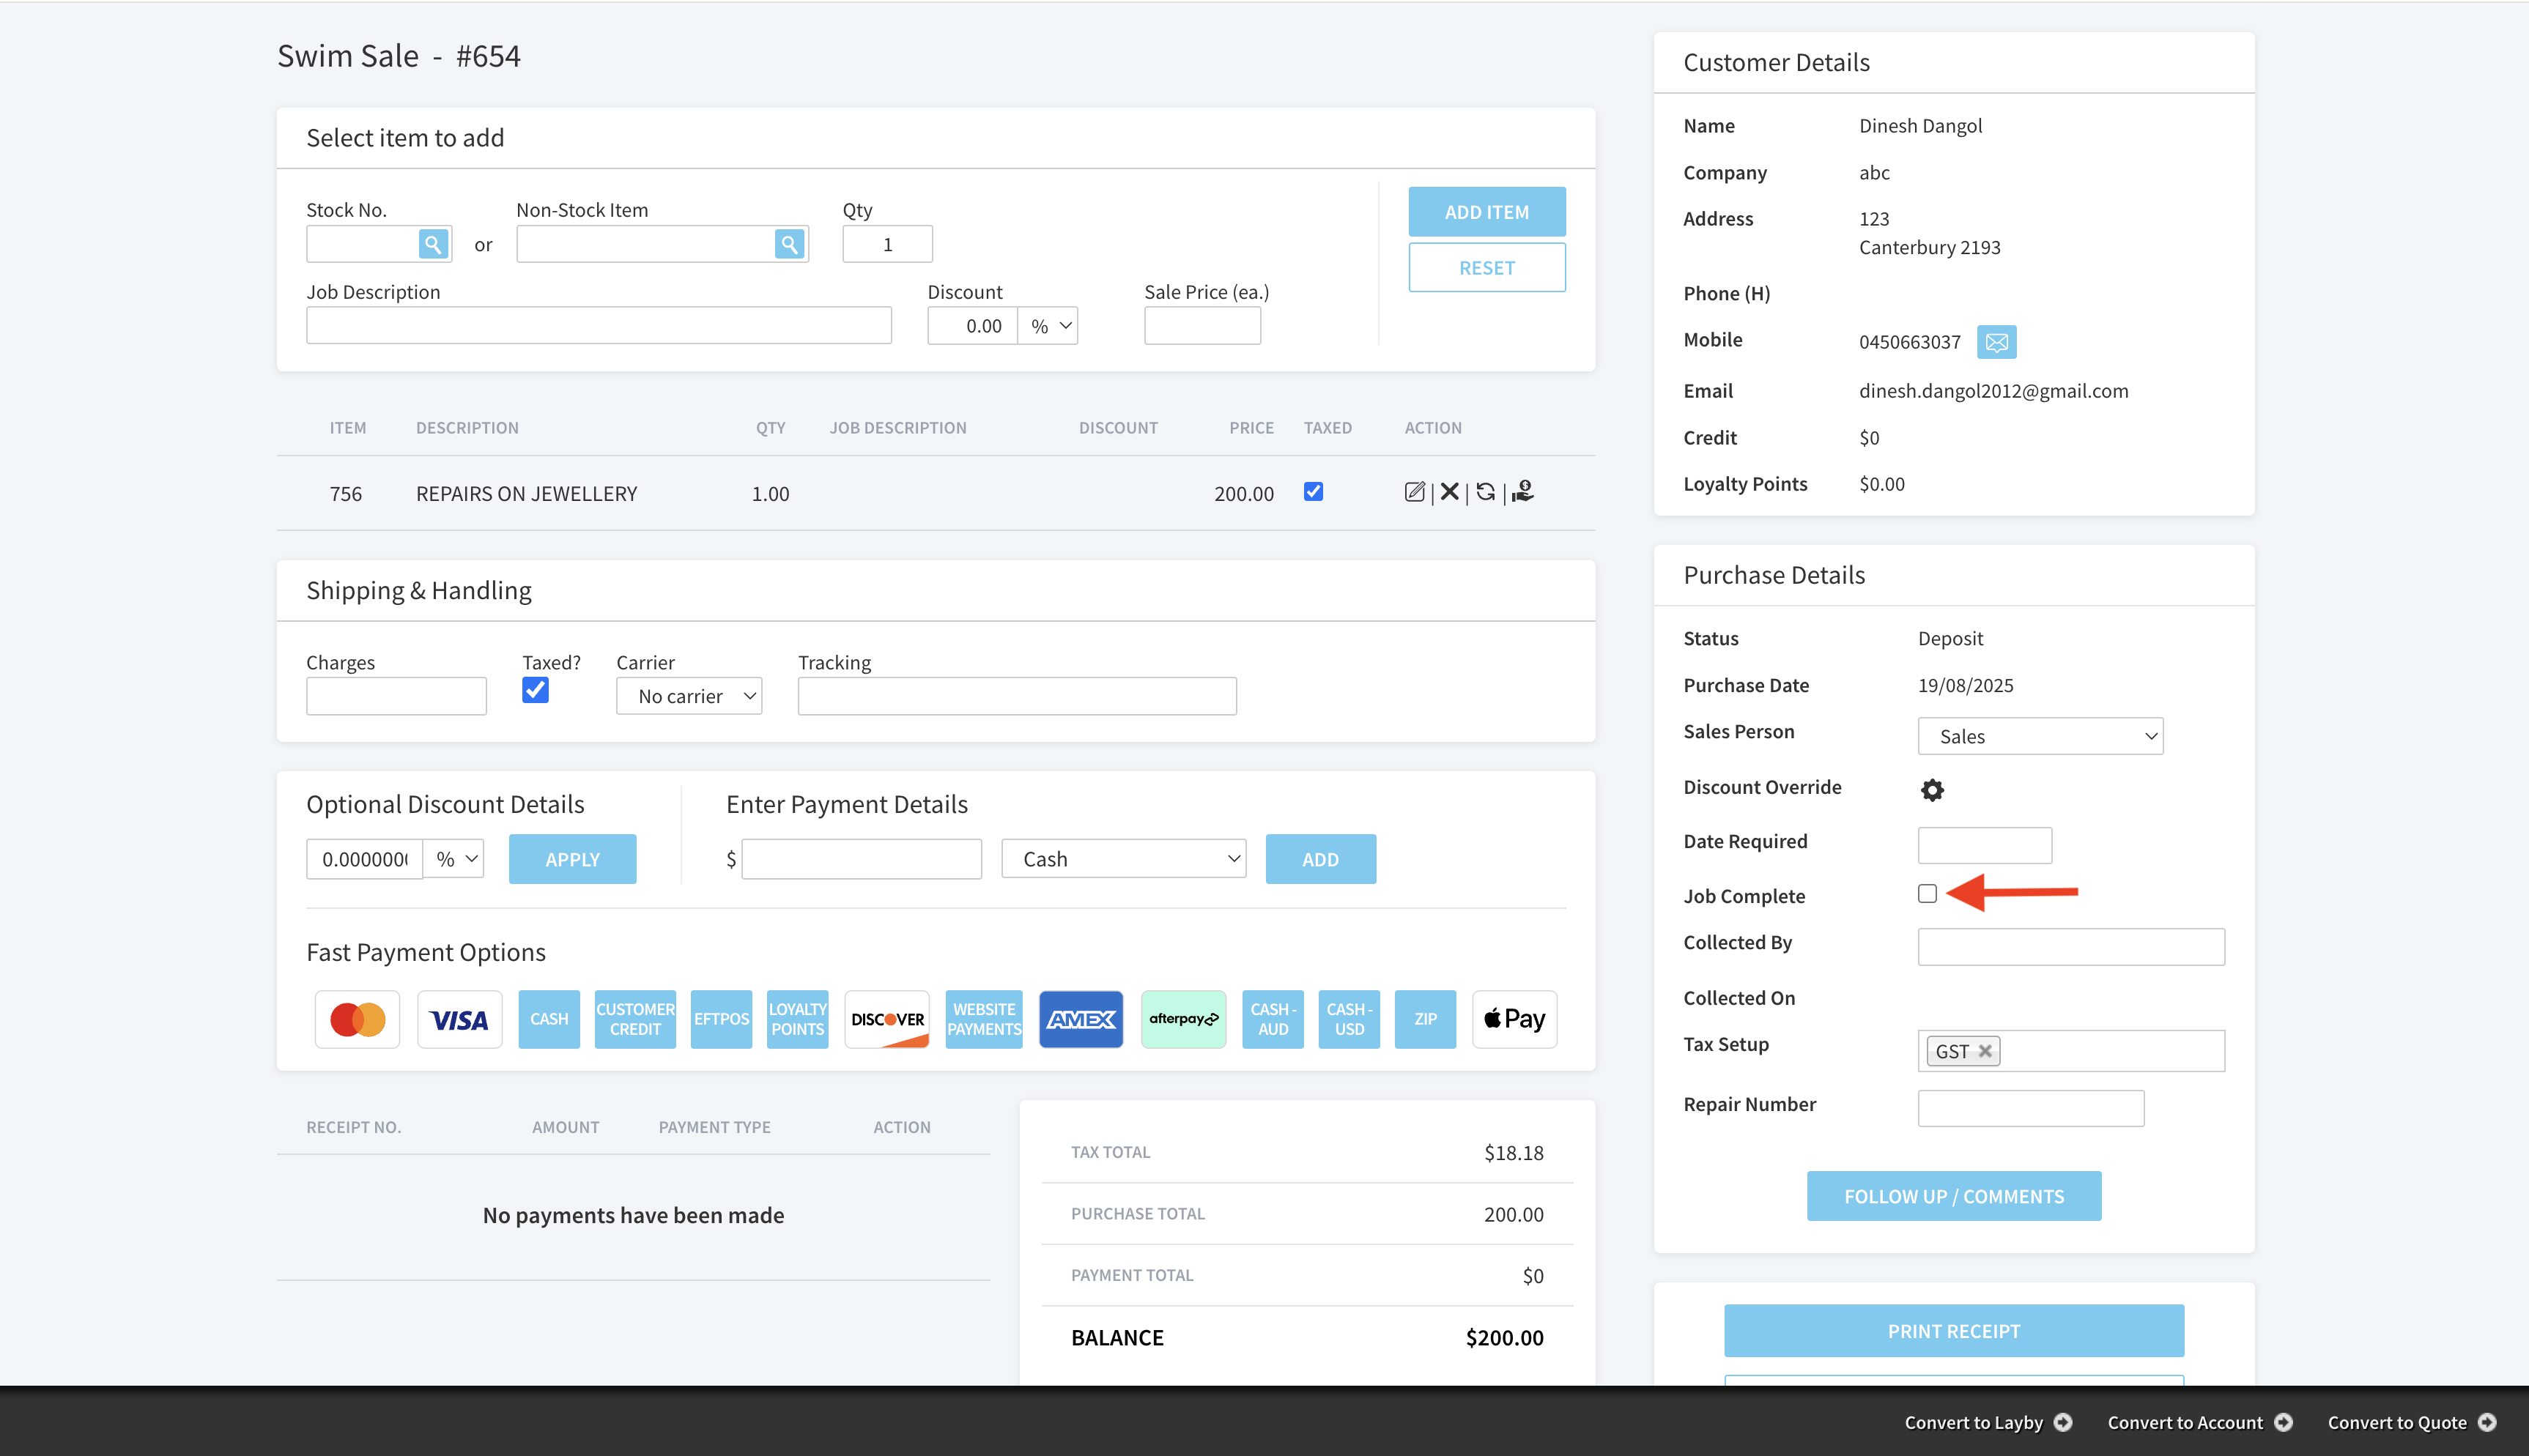
Task: Expand the No carrier dropdown
Action: click(689, 696)
